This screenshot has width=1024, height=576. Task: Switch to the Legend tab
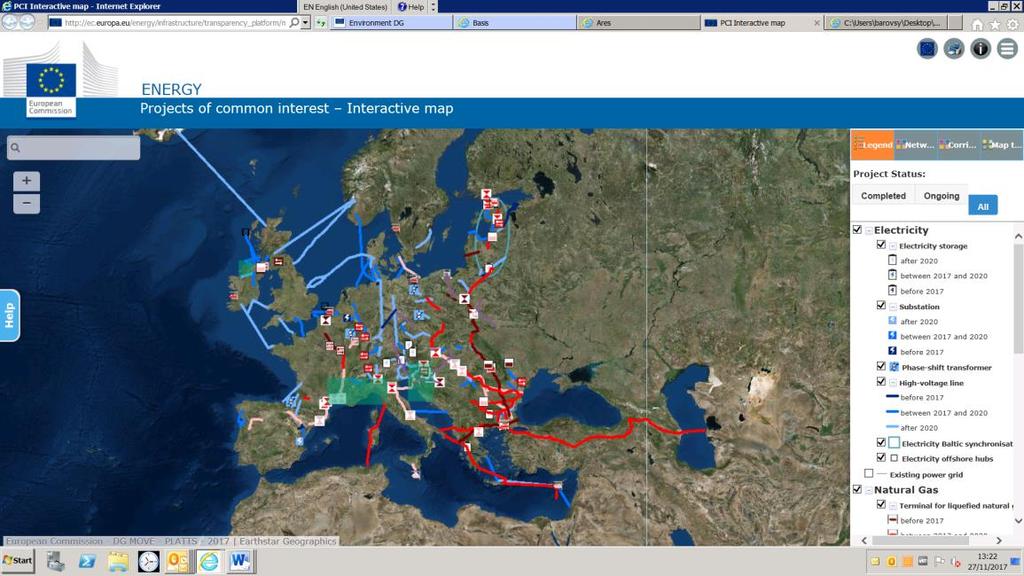tap(872, 145)
